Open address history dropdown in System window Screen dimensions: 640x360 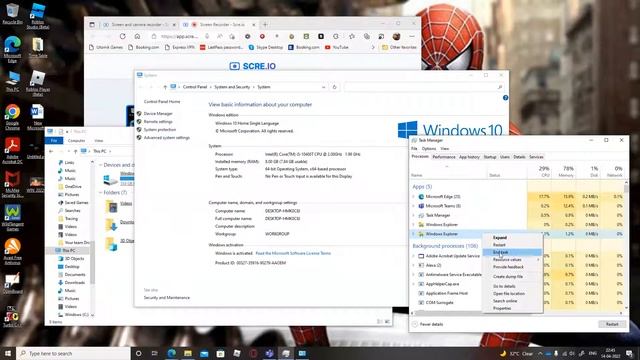[x=323, y=87]
